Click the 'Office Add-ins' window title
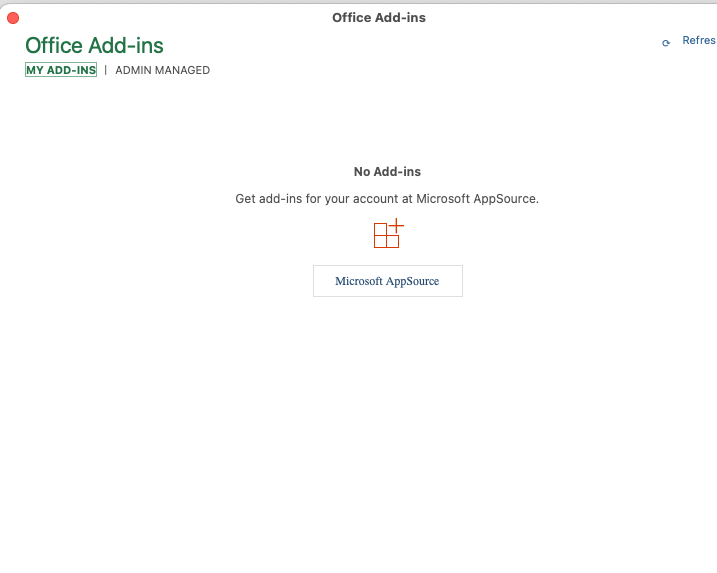717x573 pixels. click(x=379, y=17)
